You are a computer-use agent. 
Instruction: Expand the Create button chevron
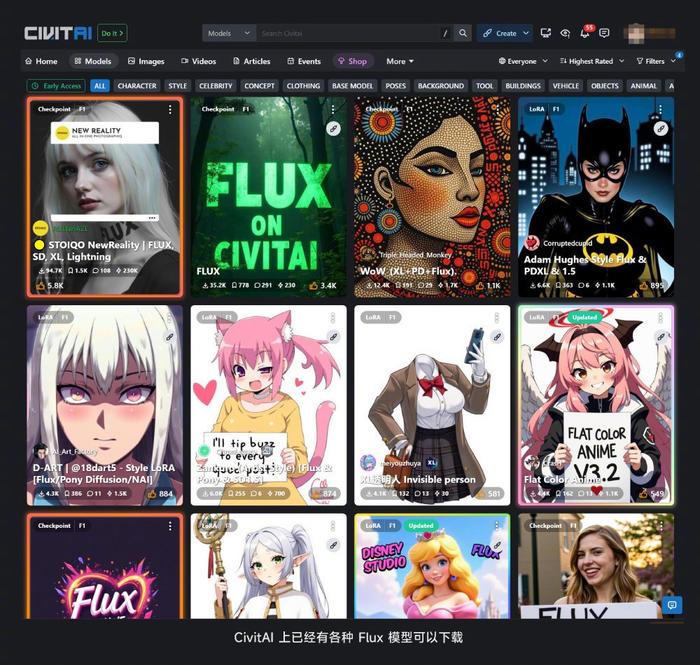click(526, 33)
